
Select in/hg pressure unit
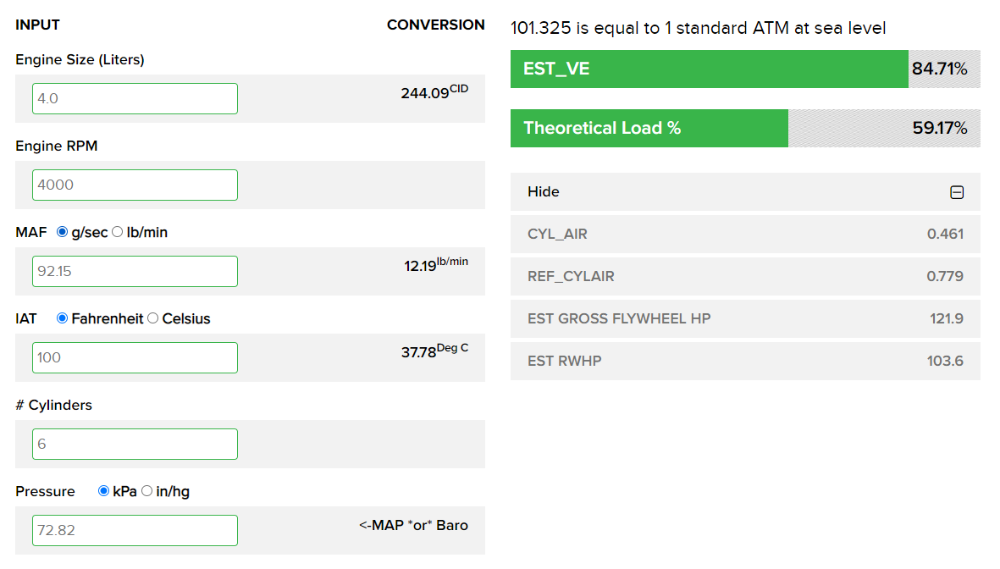[x=147, y=491]
